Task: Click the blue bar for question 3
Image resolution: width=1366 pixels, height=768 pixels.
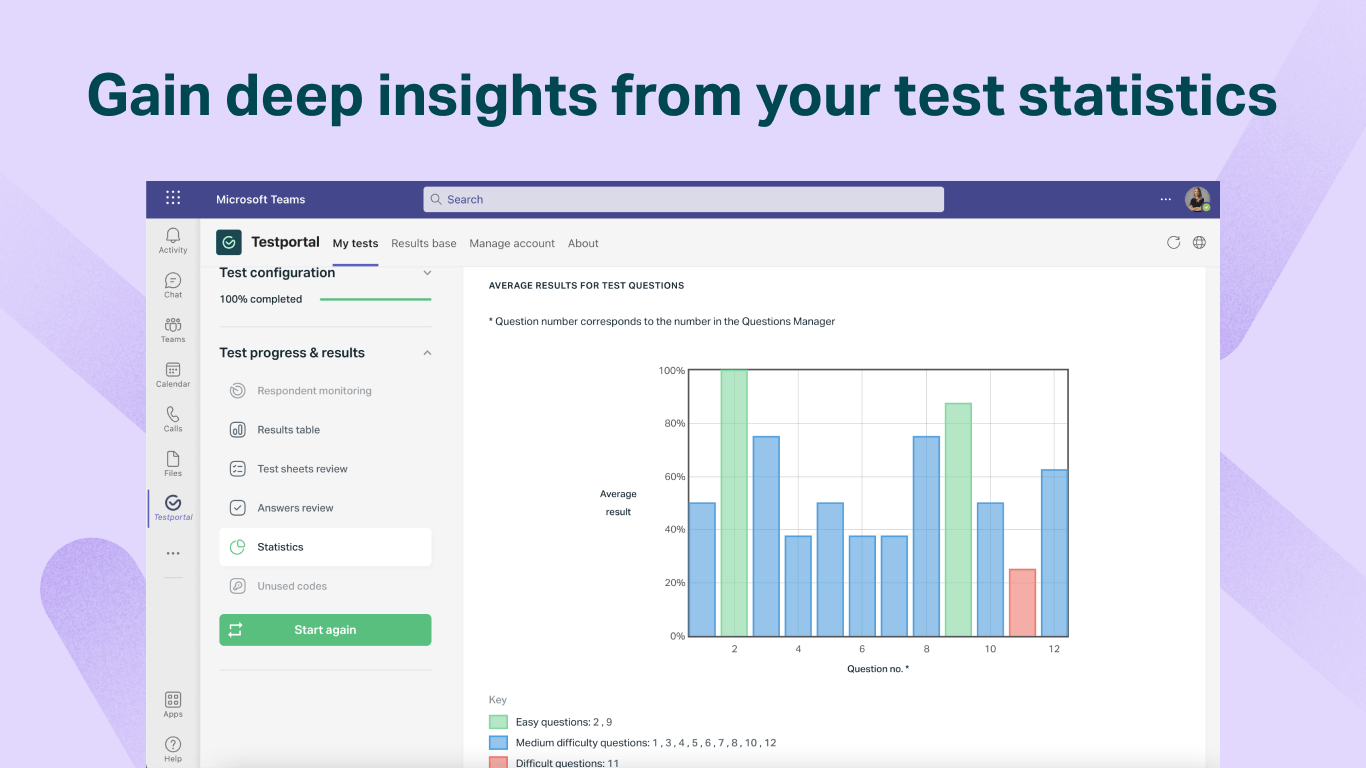Action: pos(766,536)
